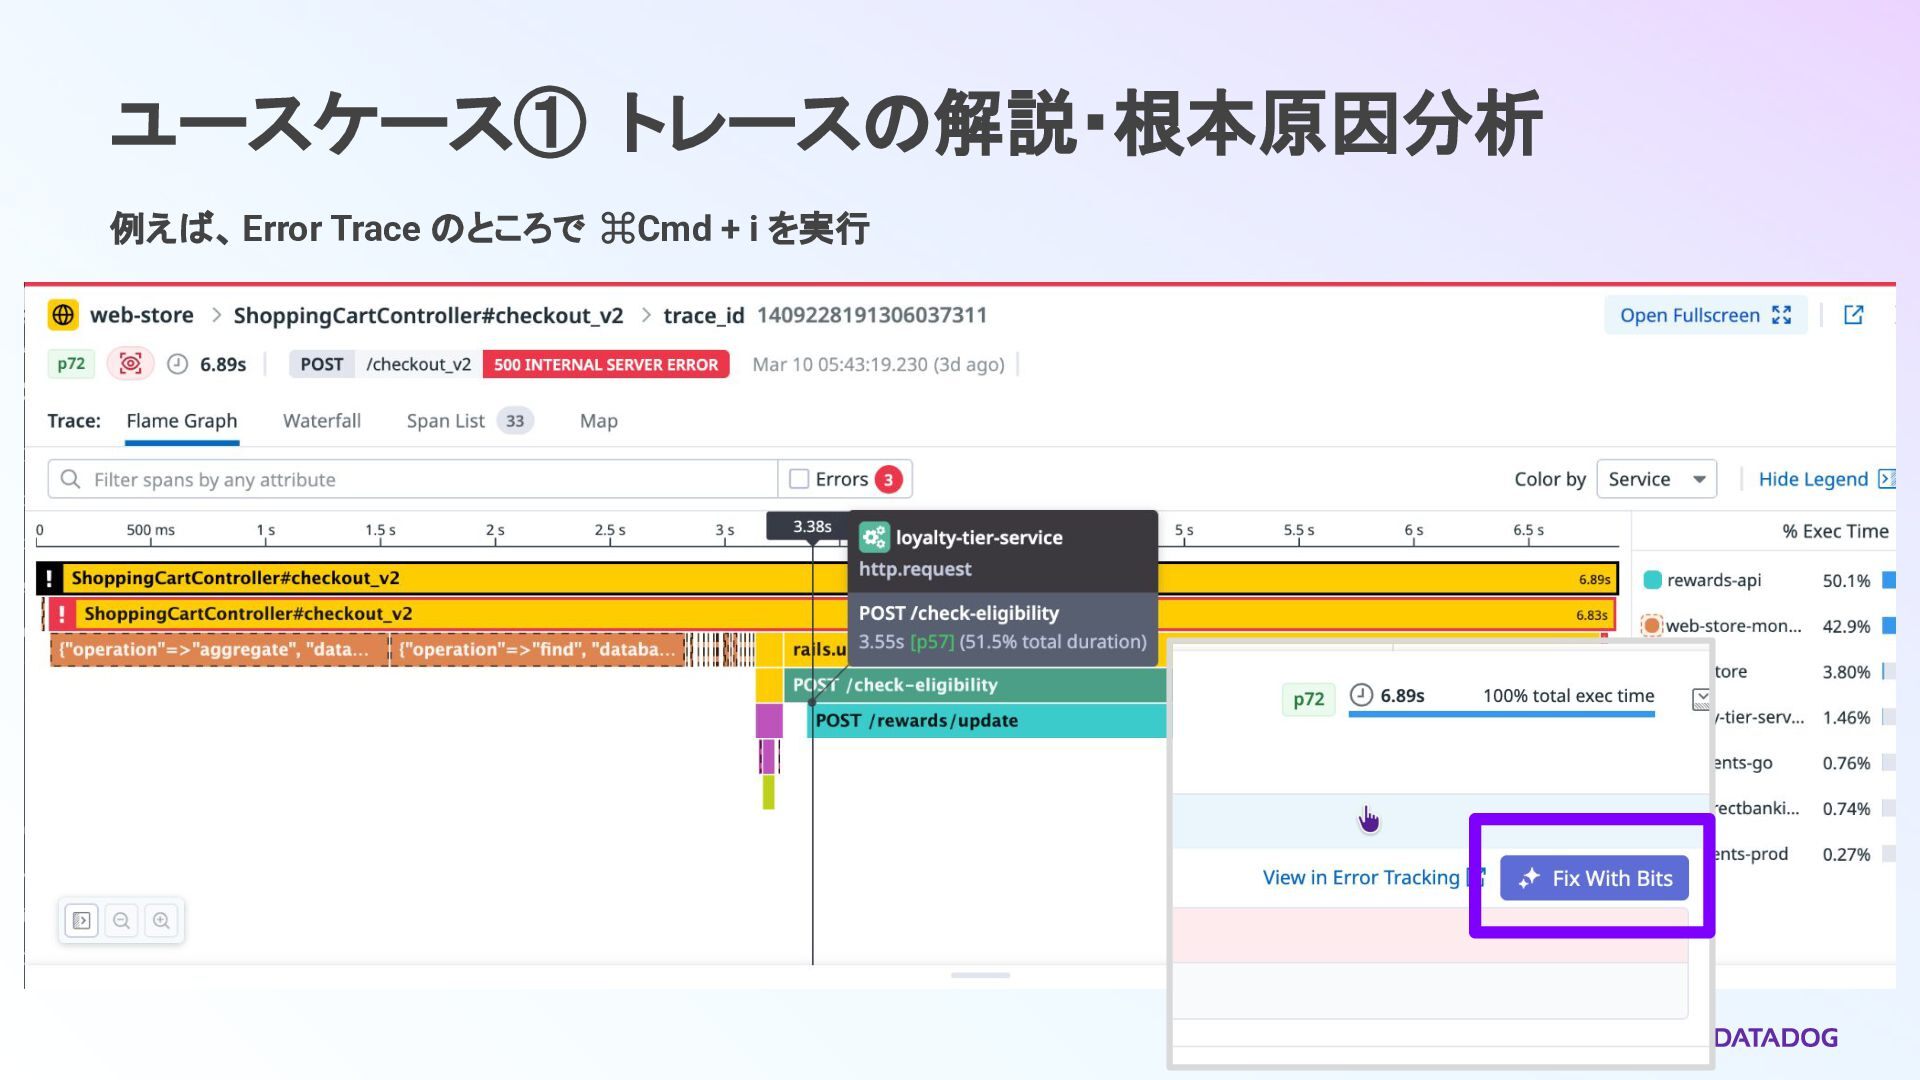Open trace in new window icon
The image size is (1920, 1080).
[1853, 315]
